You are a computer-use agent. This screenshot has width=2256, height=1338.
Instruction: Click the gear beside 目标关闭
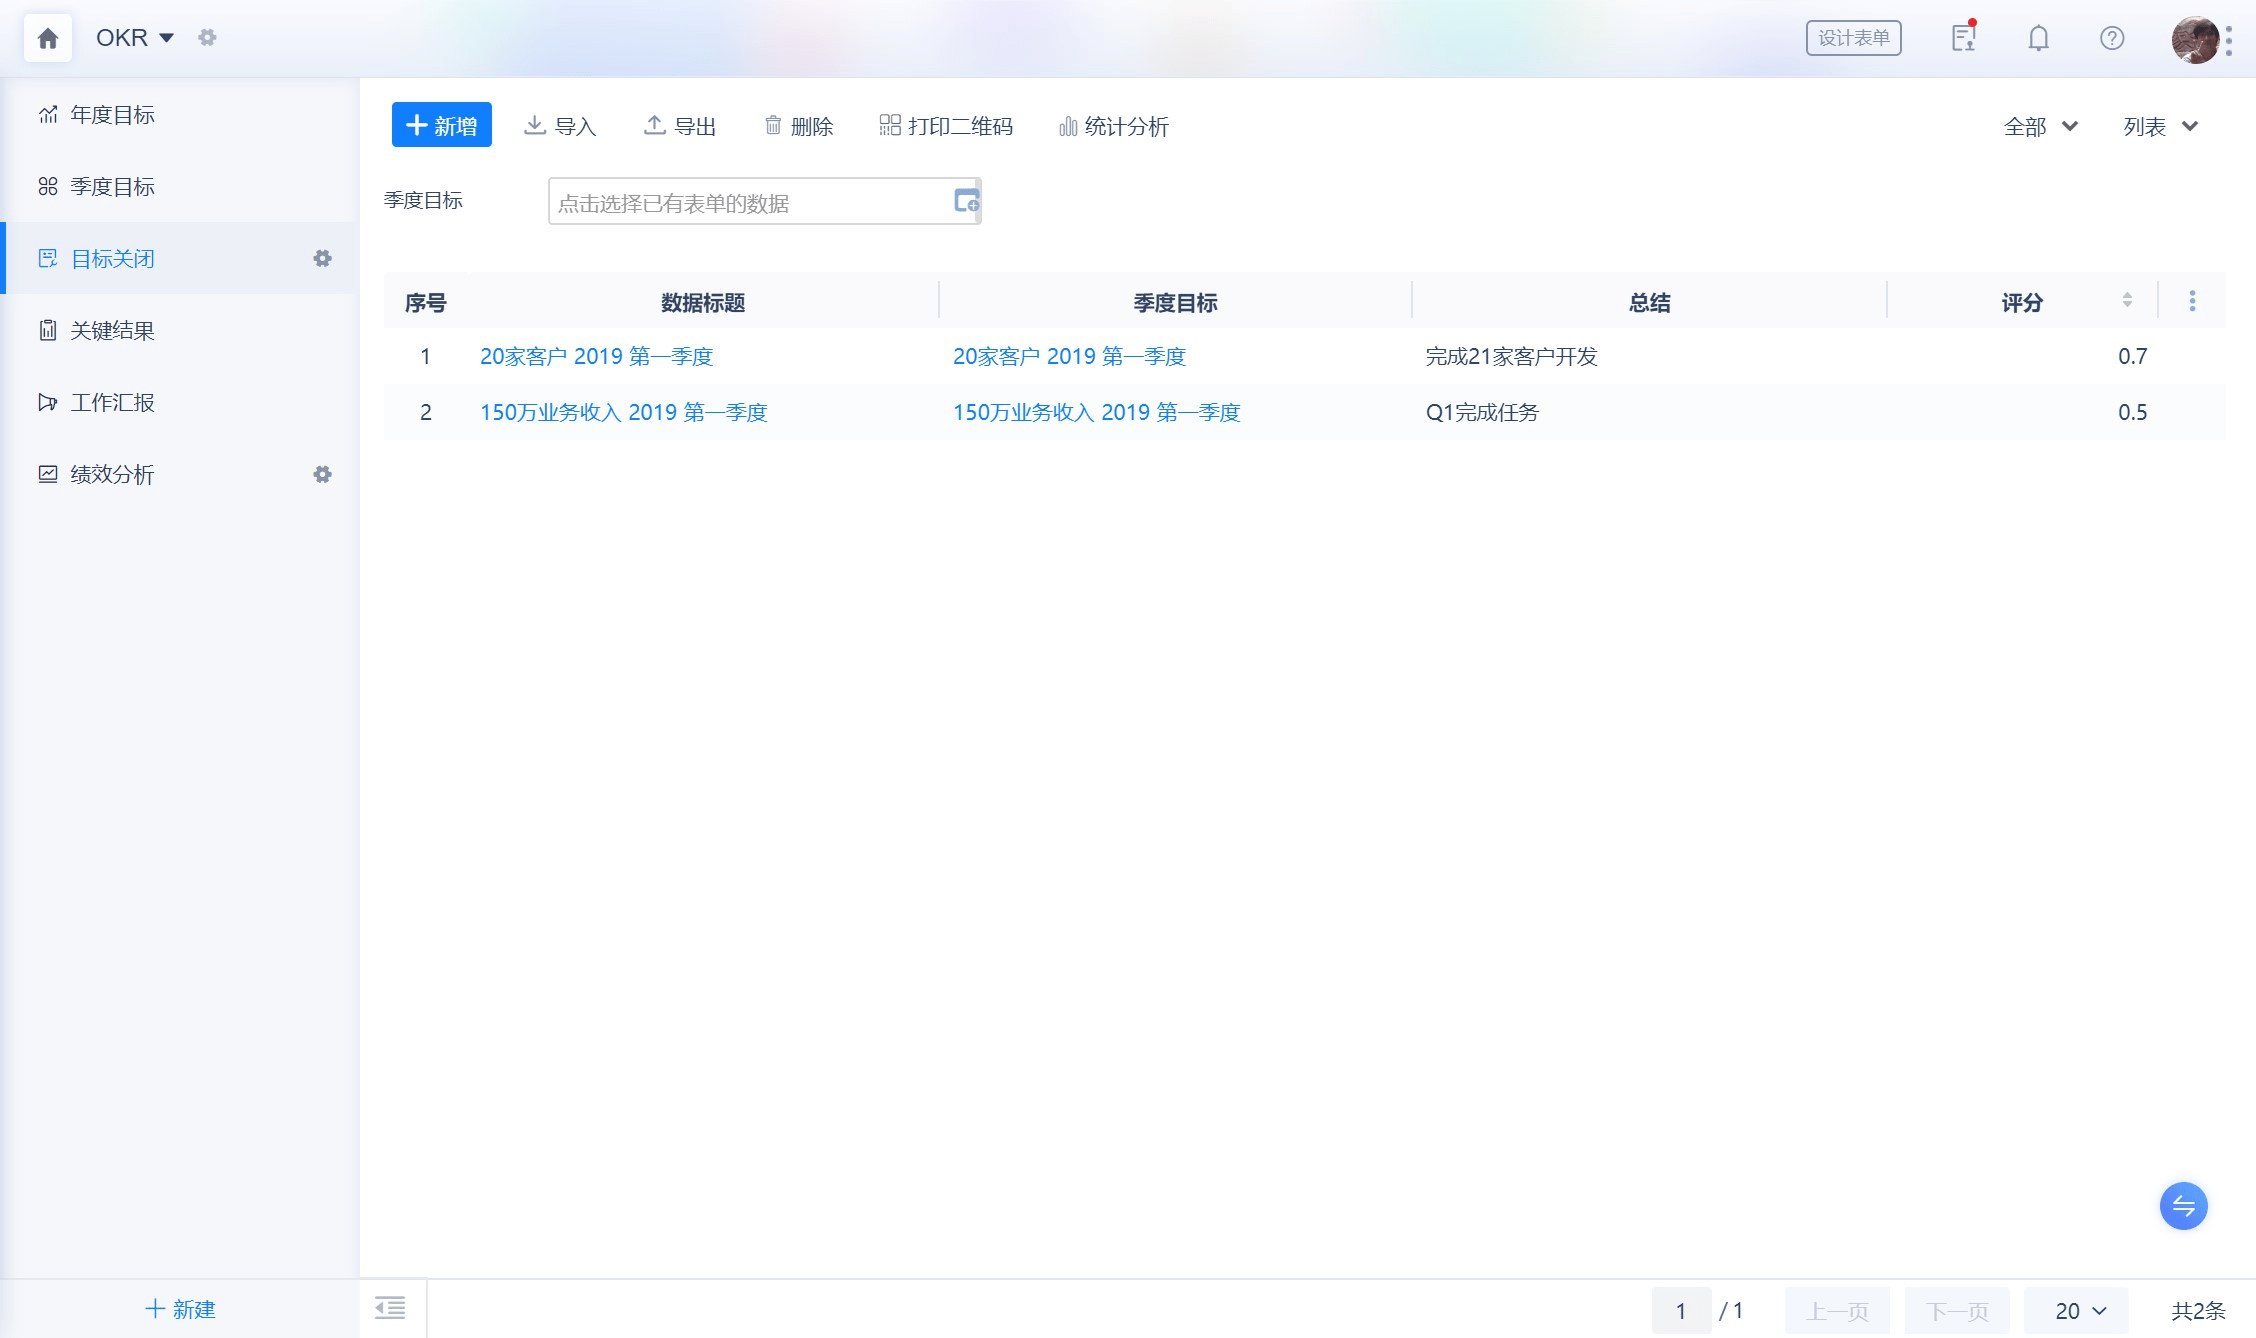tap(322, 258)
